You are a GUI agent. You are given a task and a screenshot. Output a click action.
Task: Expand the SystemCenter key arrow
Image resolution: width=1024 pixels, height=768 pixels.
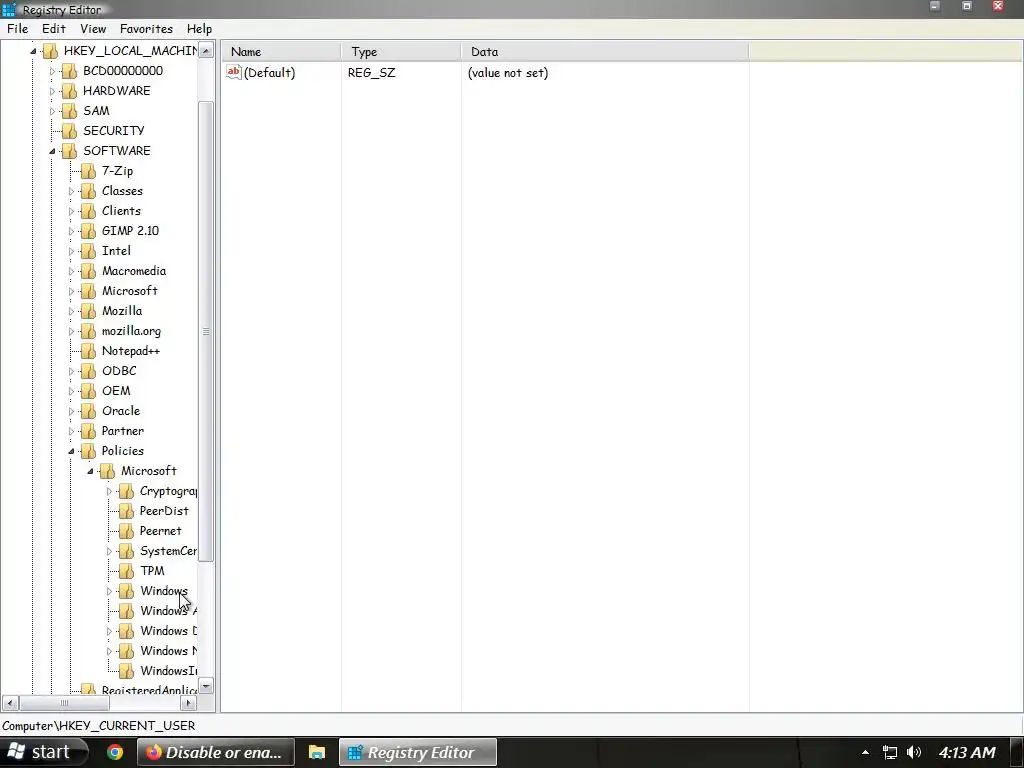click(x=109, y=552)
